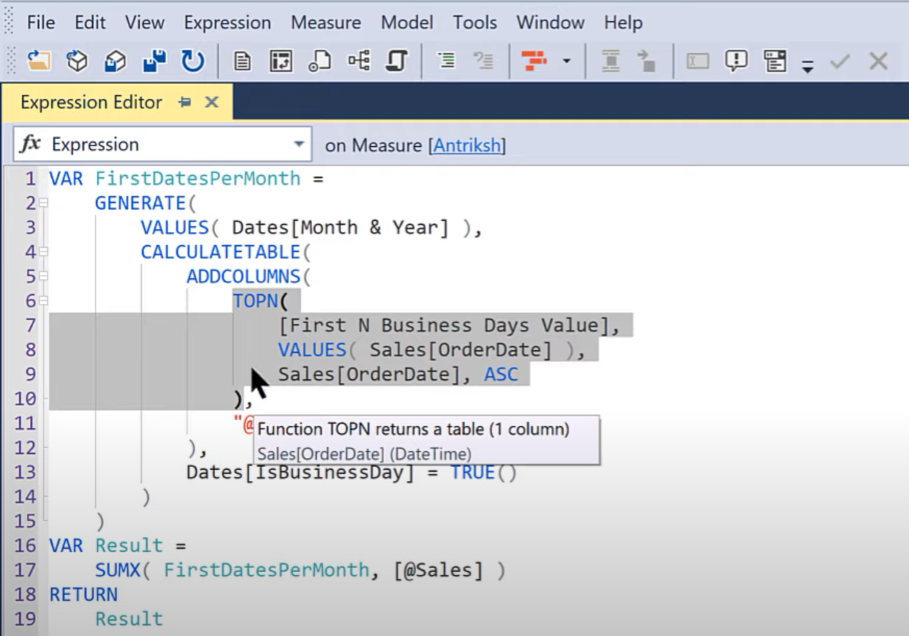The image size is (909, 636).
Task: Click the refresh circular arrow icon
Action: [x=192, y=61]
